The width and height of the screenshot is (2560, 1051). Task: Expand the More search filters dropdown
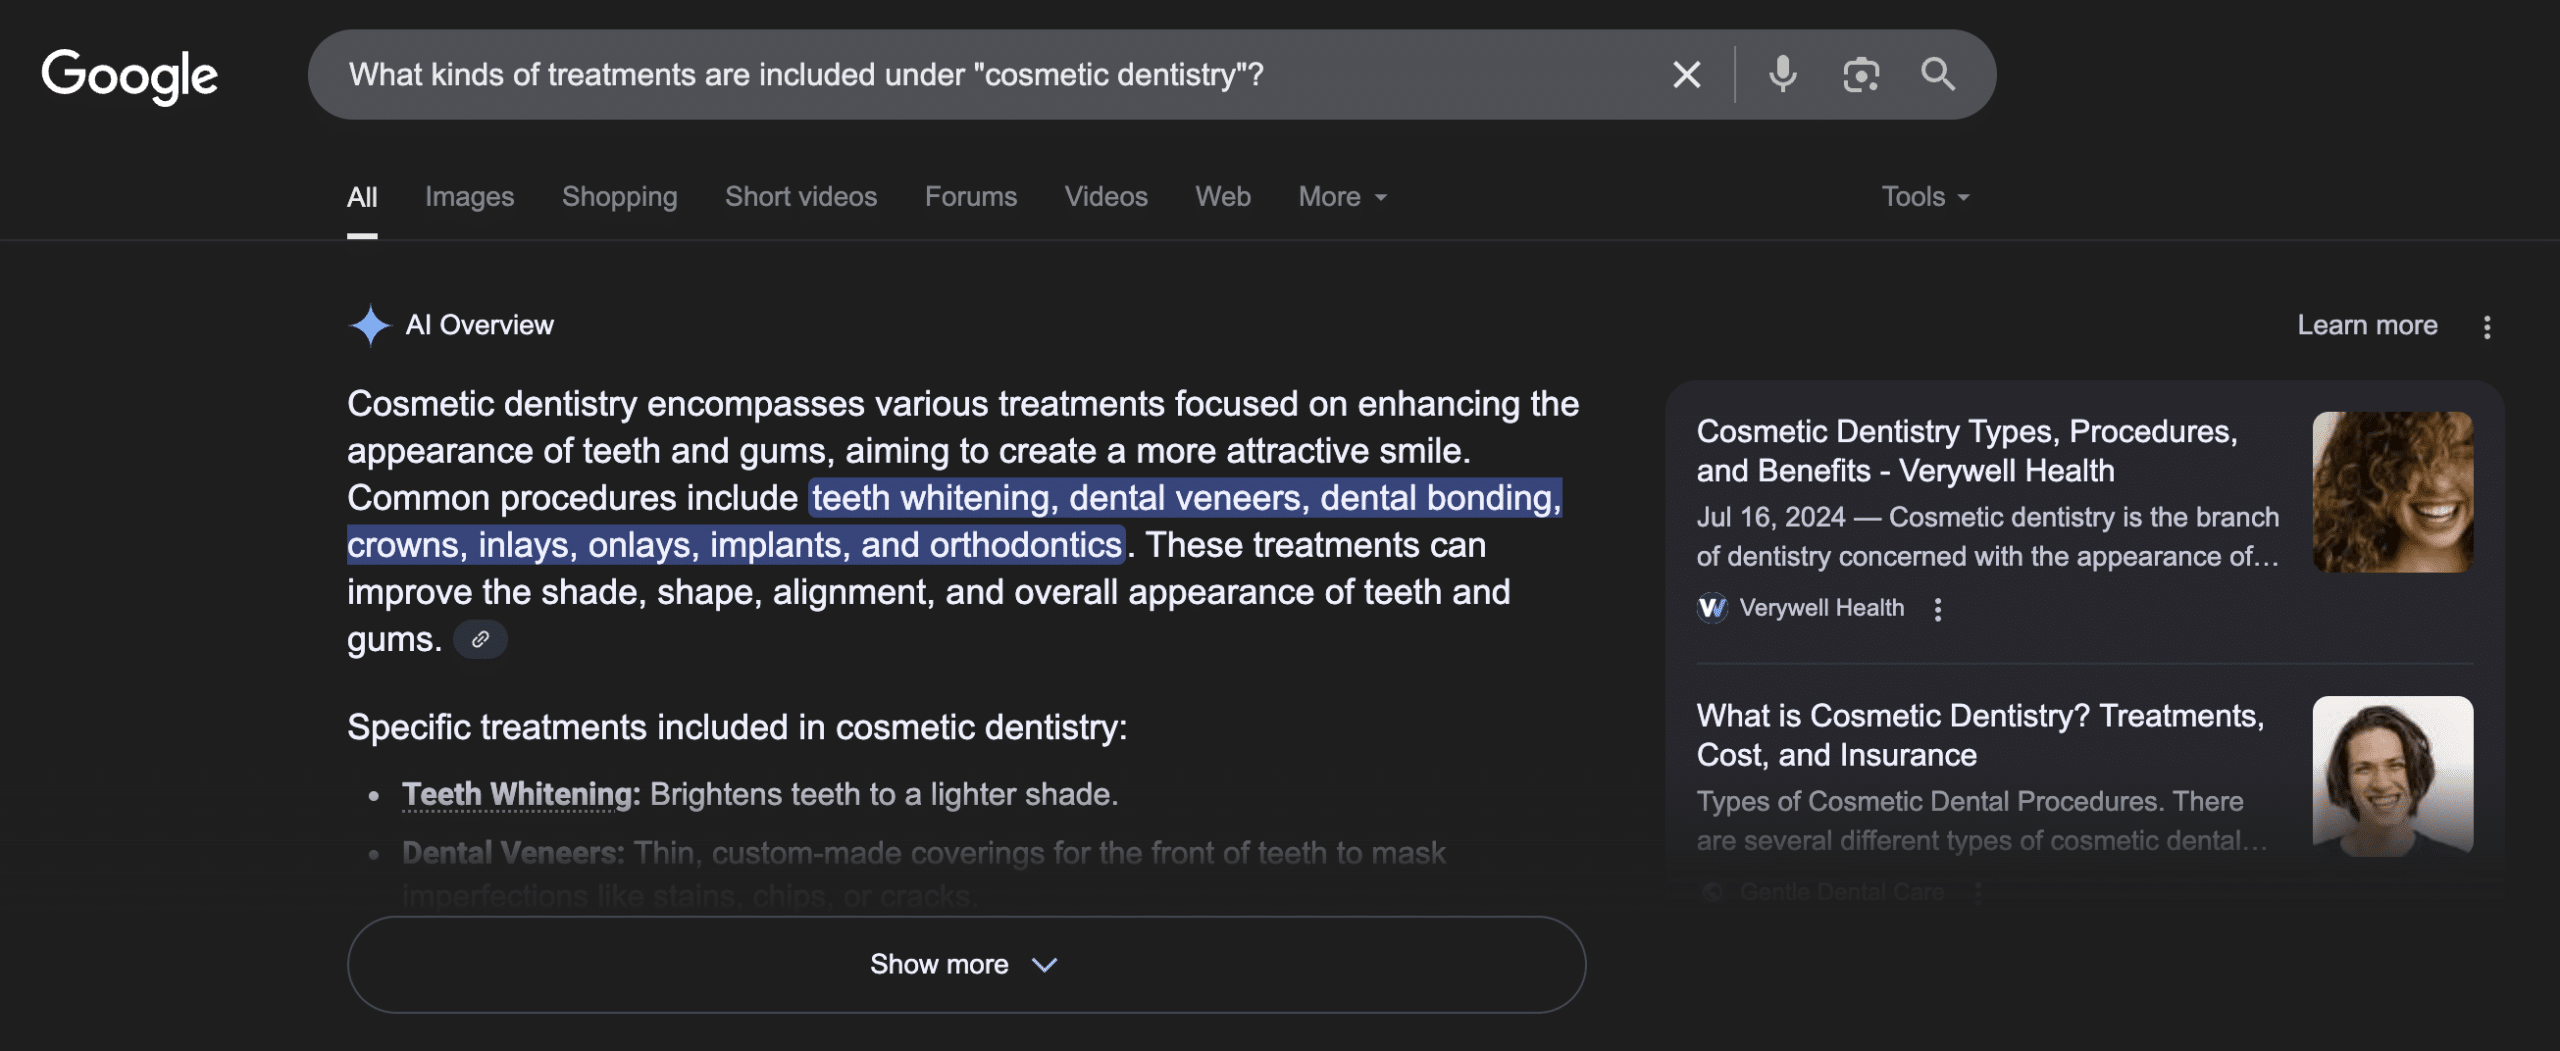click(x=1341, y=197)
